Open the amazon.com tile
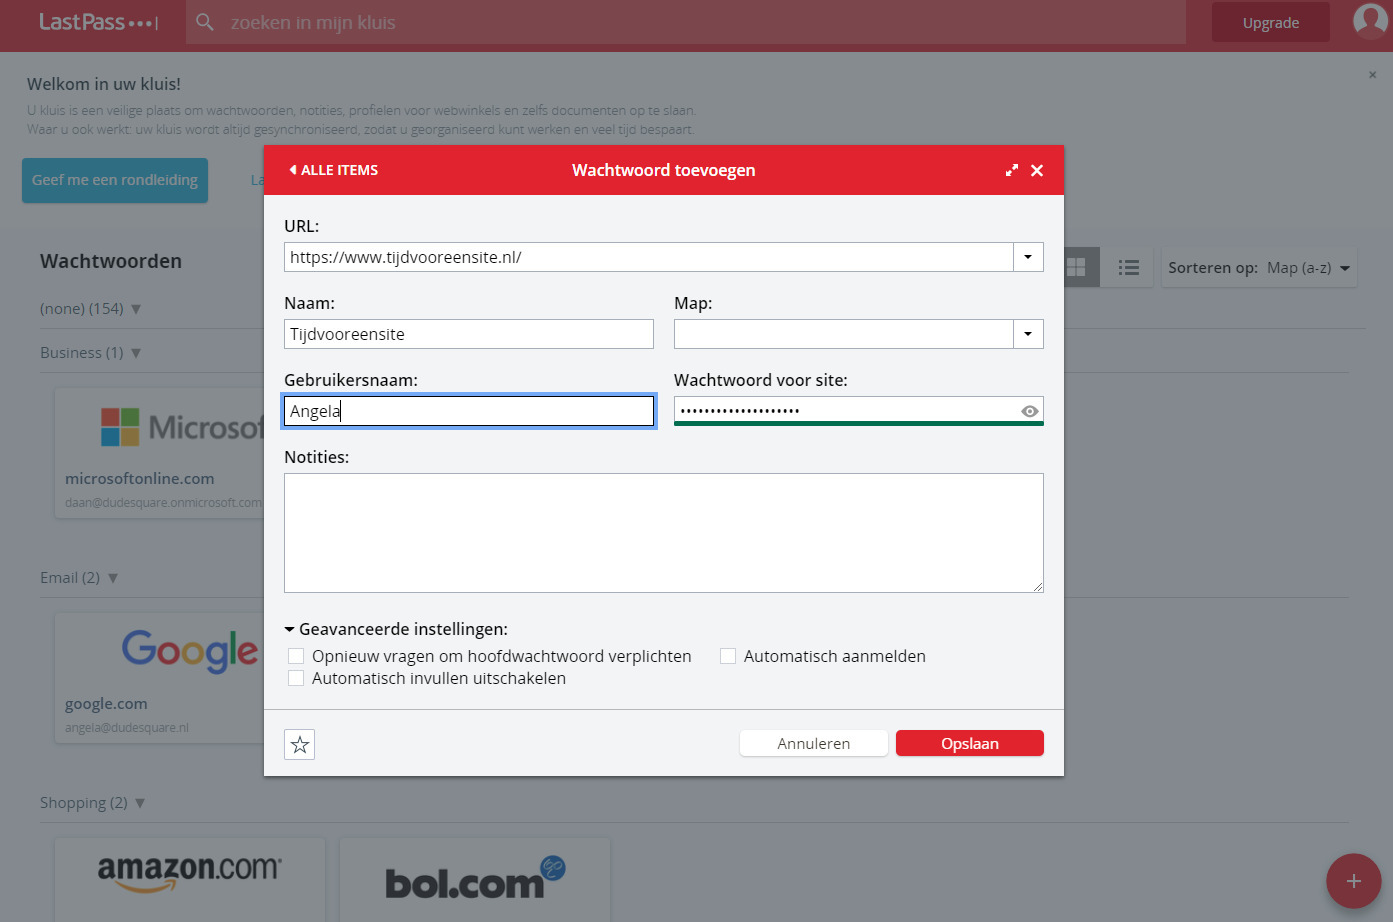The width and height of the screenshot is (1393, 922). pos(190,880)
